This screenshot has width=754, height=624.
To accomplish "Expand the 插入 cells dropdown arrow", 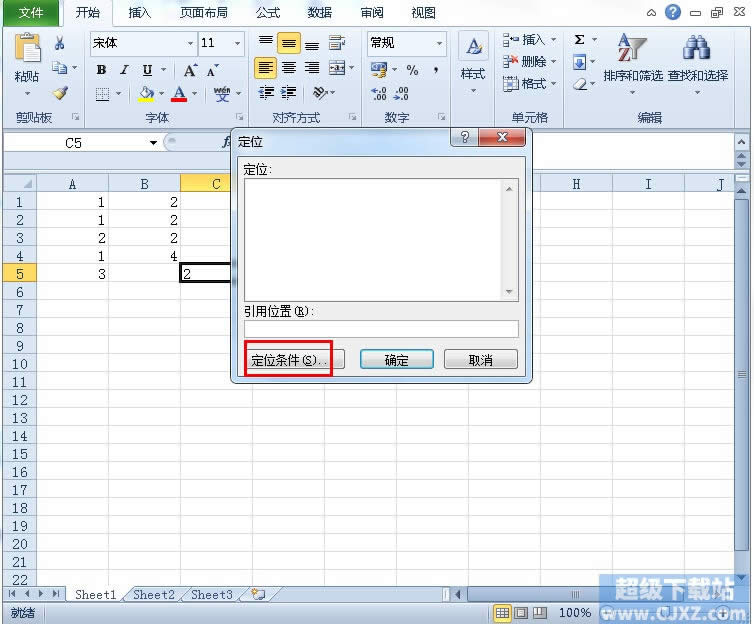I will [553, 39].
